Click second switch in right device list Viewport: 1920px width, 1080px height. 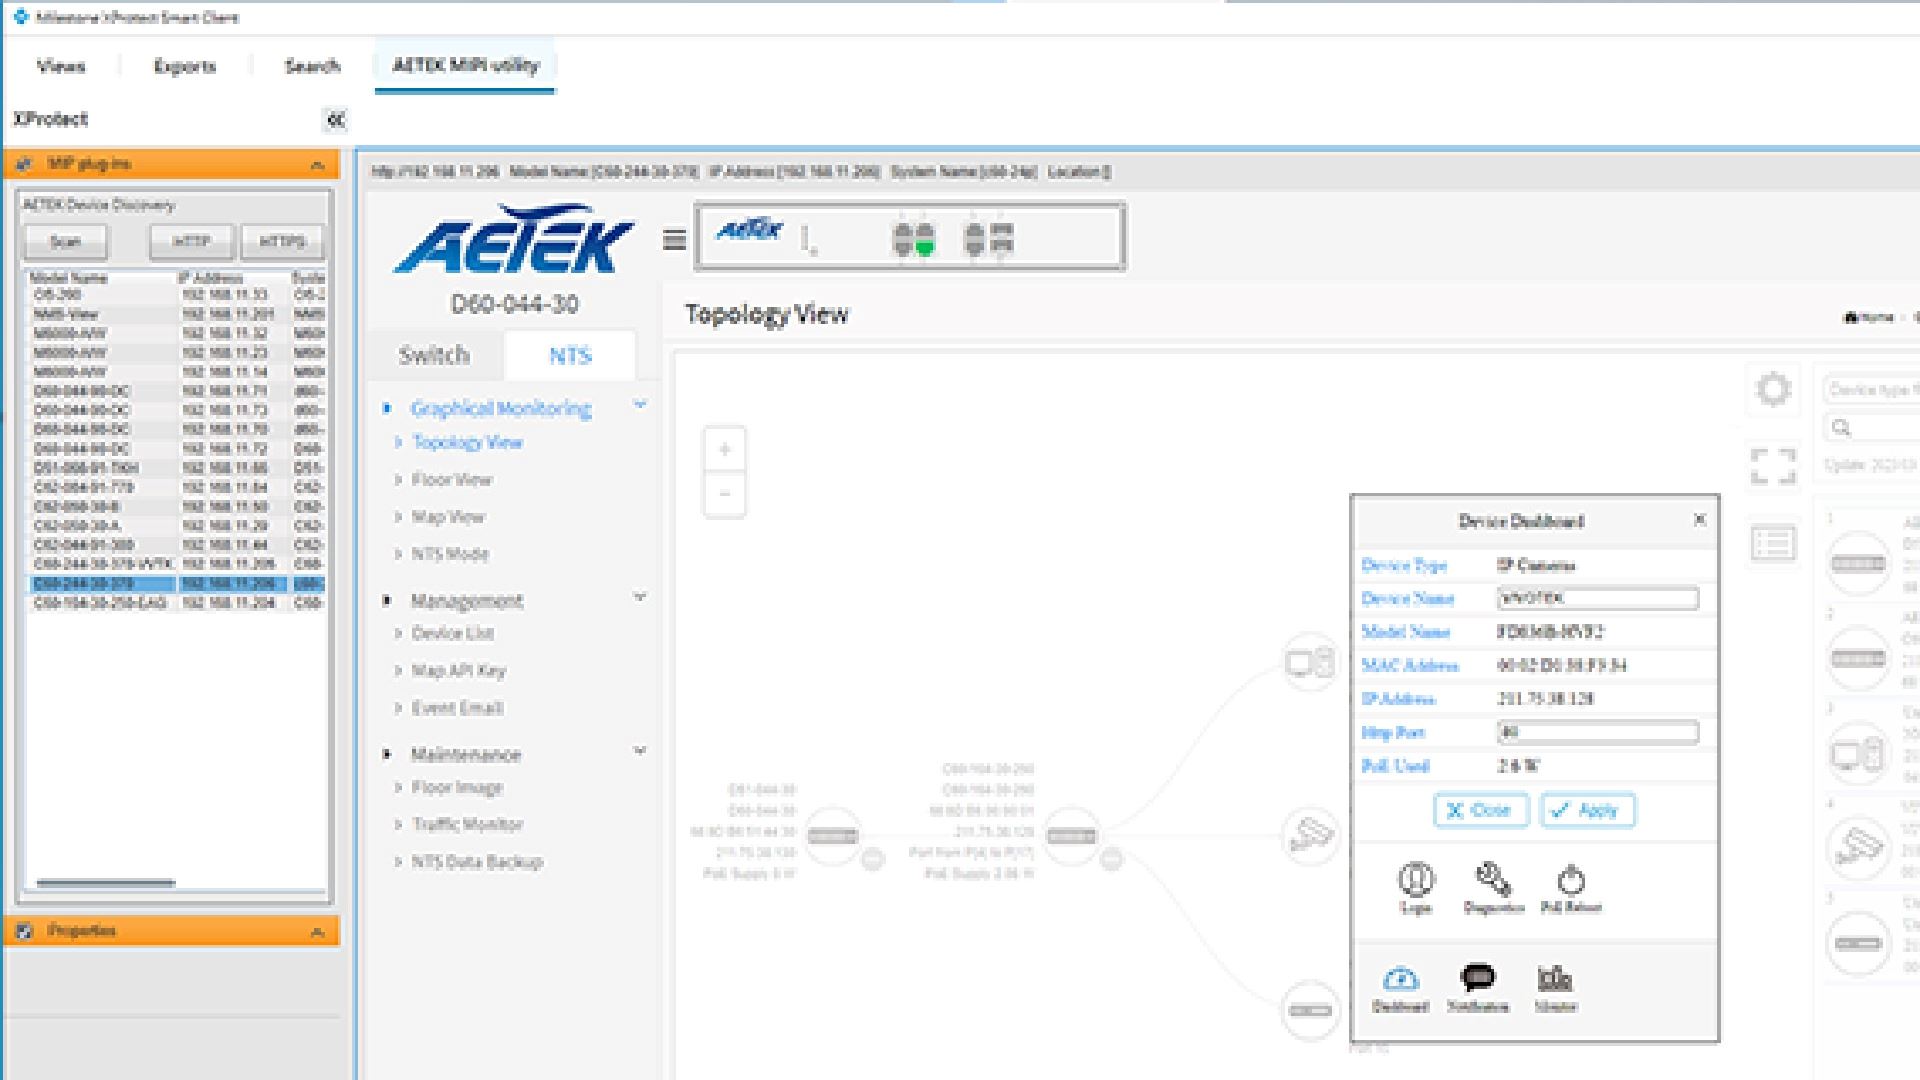(1858, 659)
